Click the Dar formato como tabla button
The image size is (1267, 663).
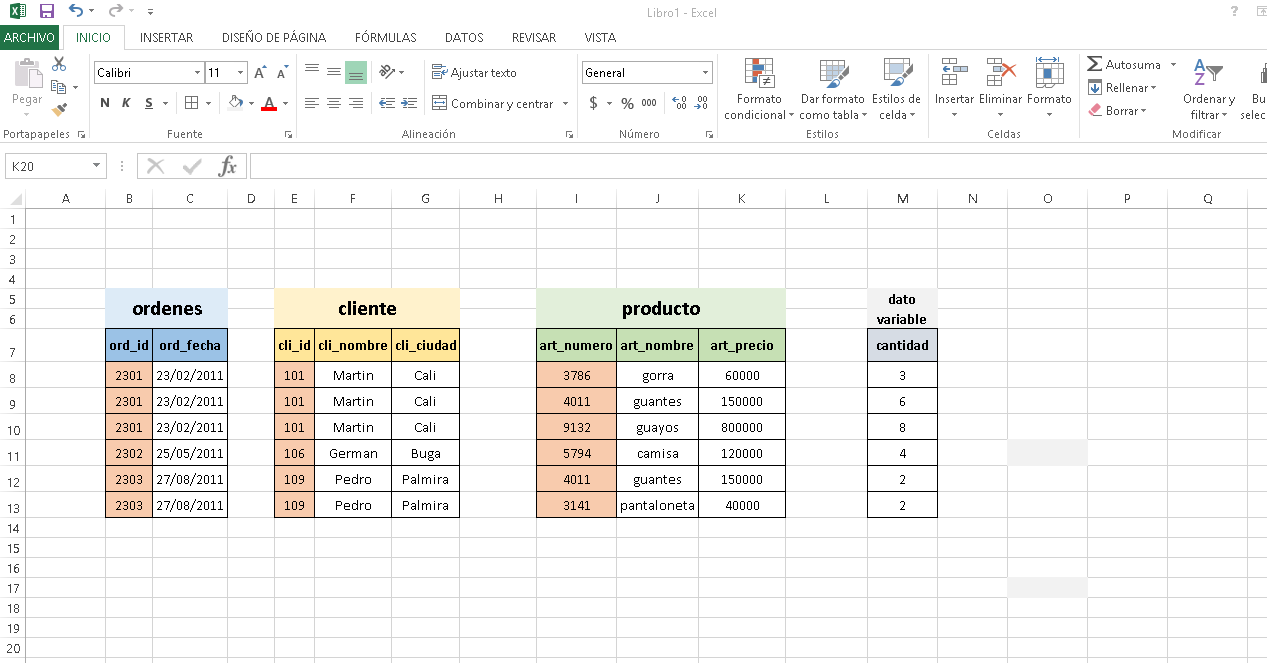[x=832, y=90]
